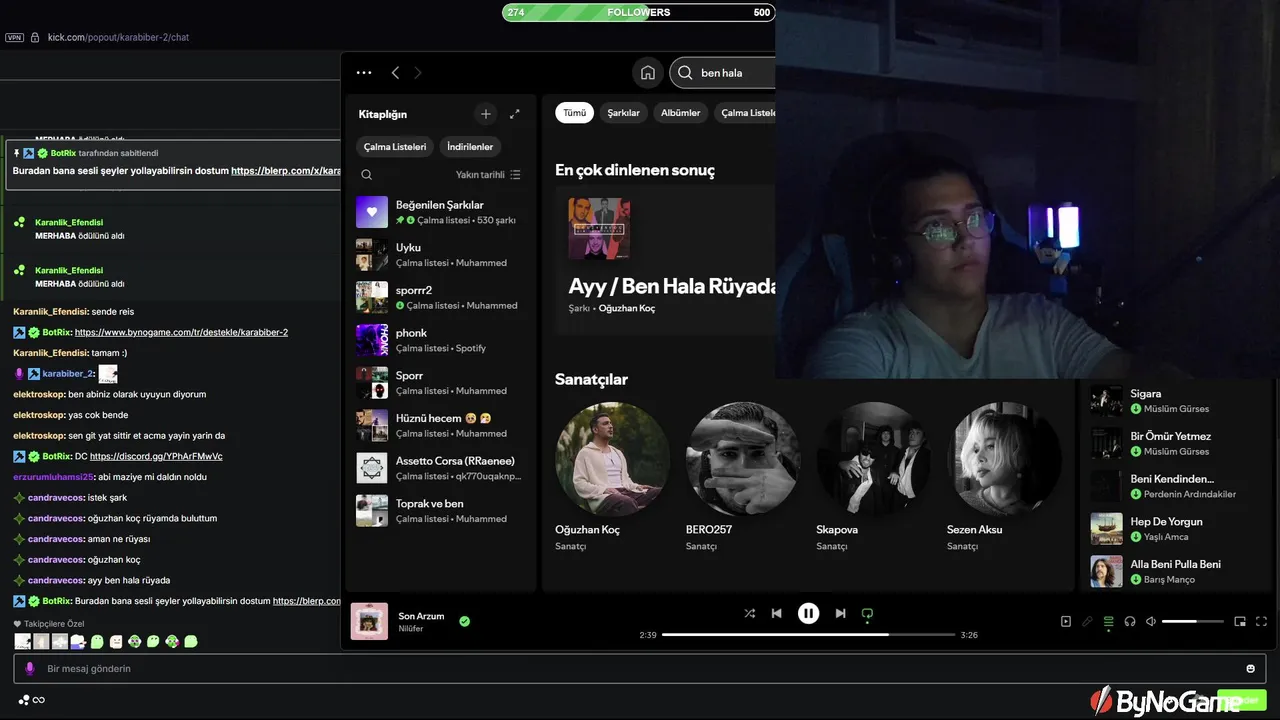Open the Beğenilen Şarkılar playlist
Viewport: 1280px width, 720px height.
(440, 212)
